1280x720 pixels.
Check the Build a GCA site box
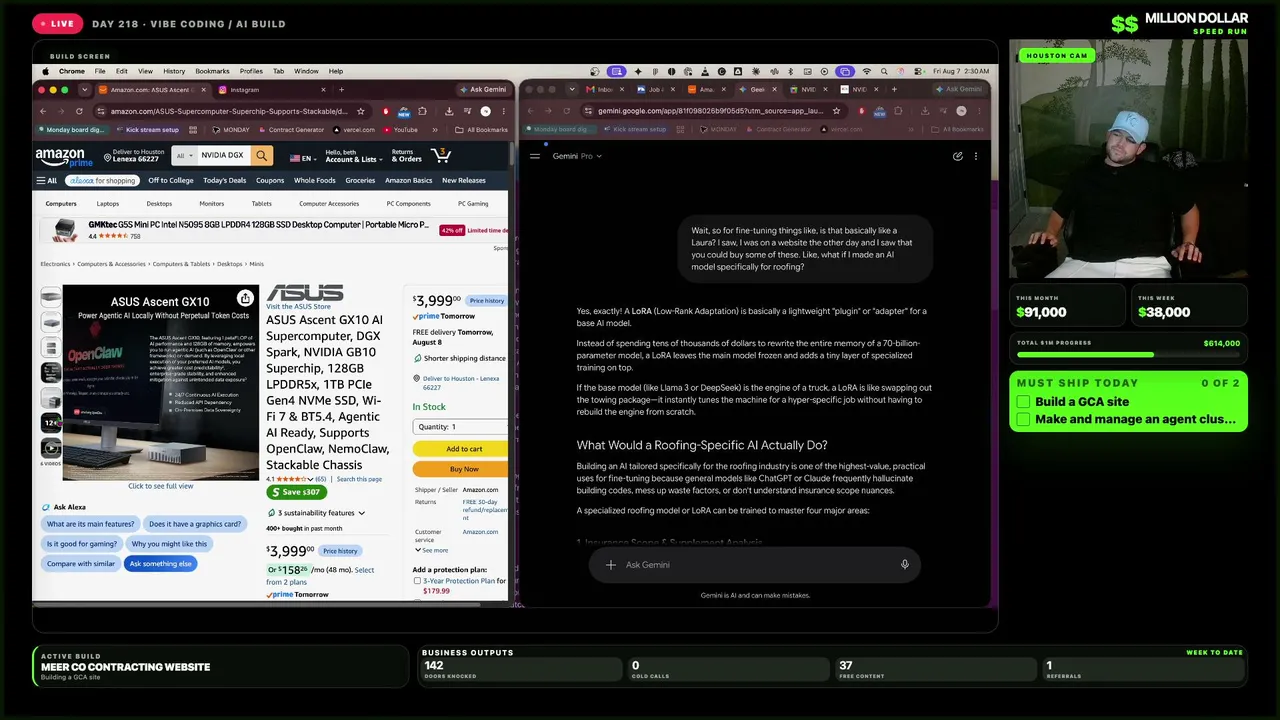1023,402
